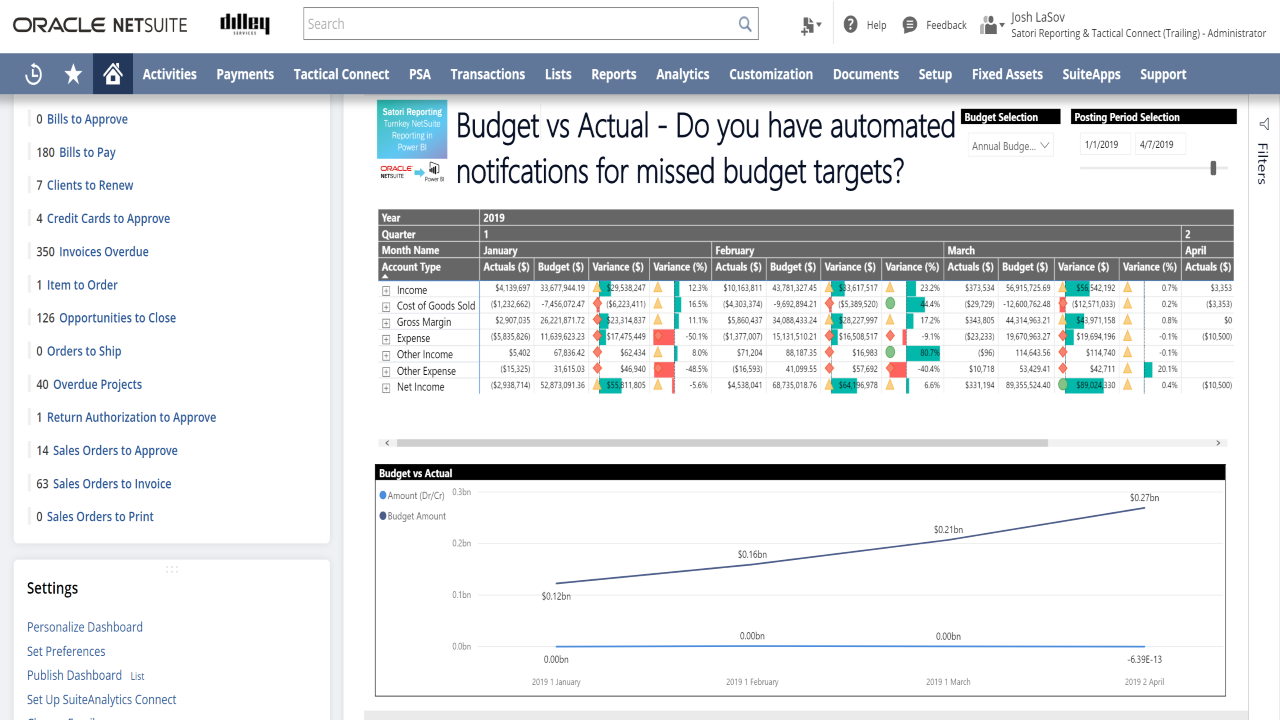The height and width of the screenshot is (720, 1280).
Task: Open the Budget Selection dropdown
Action: point(1010,146)
